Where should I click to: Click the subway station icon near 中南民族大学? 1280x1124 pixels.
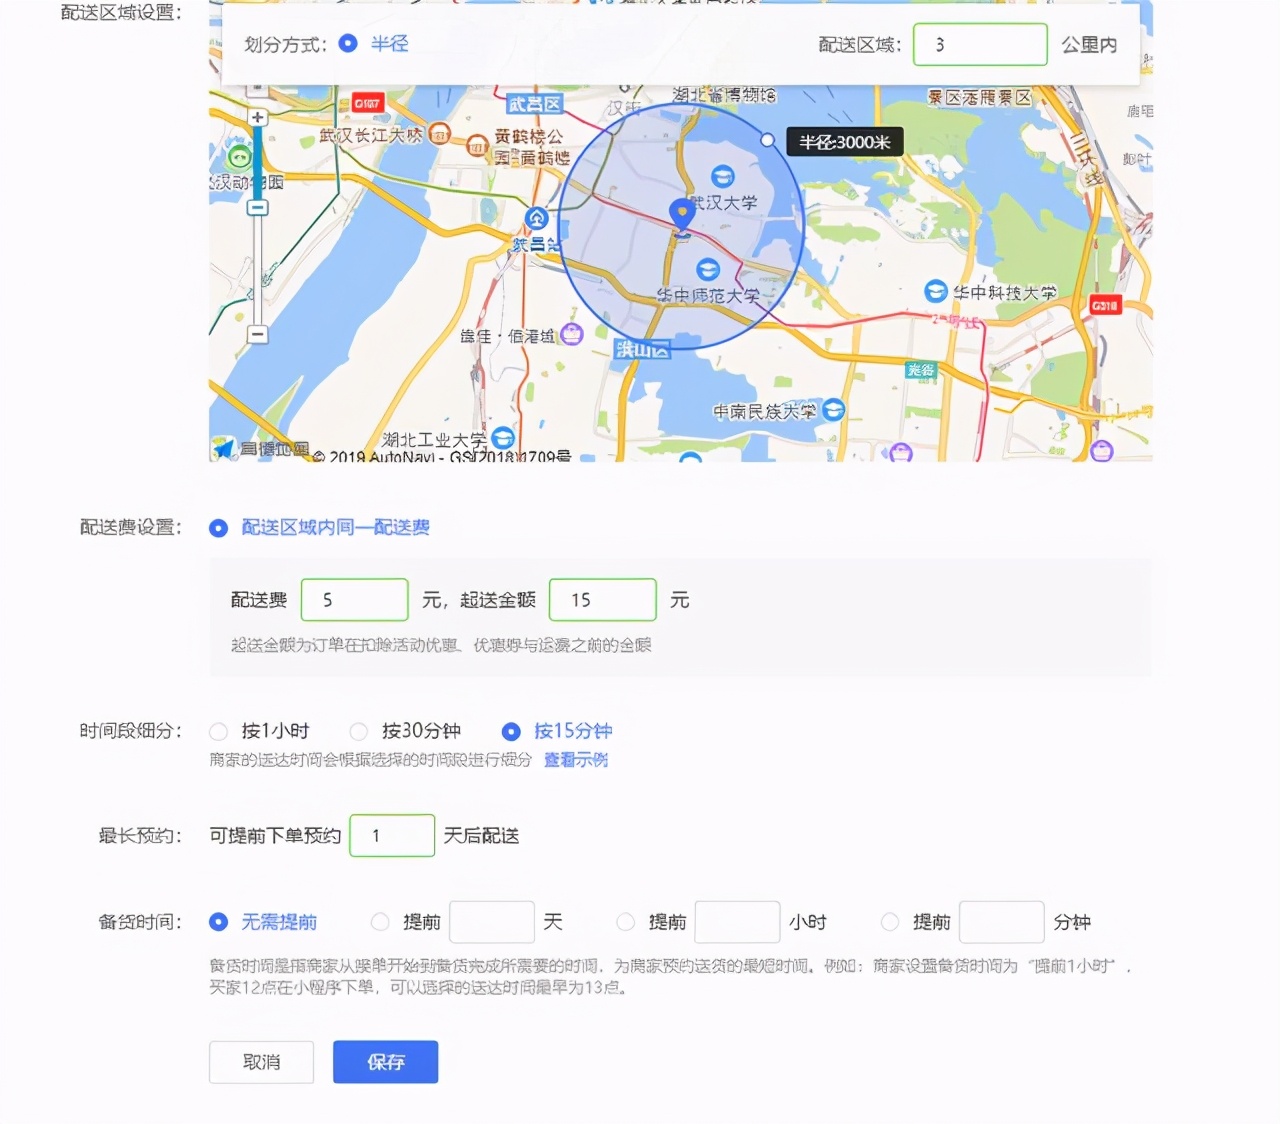coord(832,409)
